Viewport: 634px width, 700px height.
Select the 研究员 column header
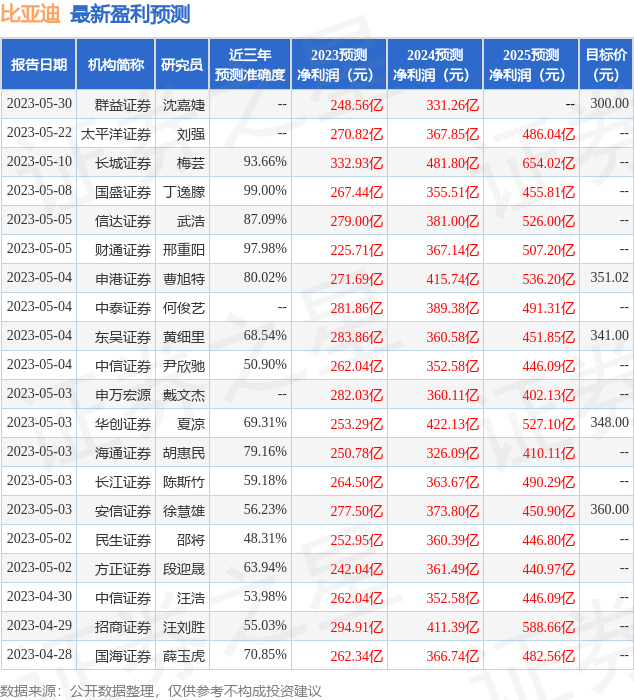[182, 64]
